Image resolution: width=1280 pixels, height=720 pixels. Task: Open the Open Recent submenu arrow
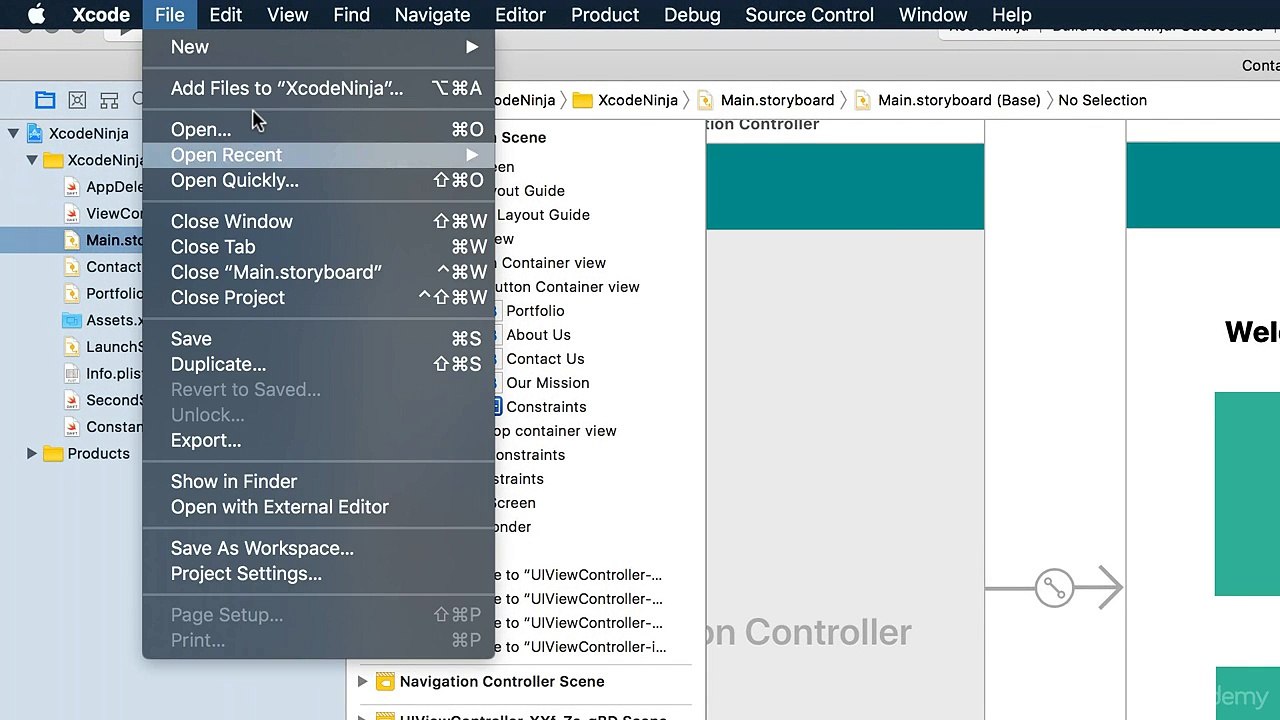click(x=472, y=155)
